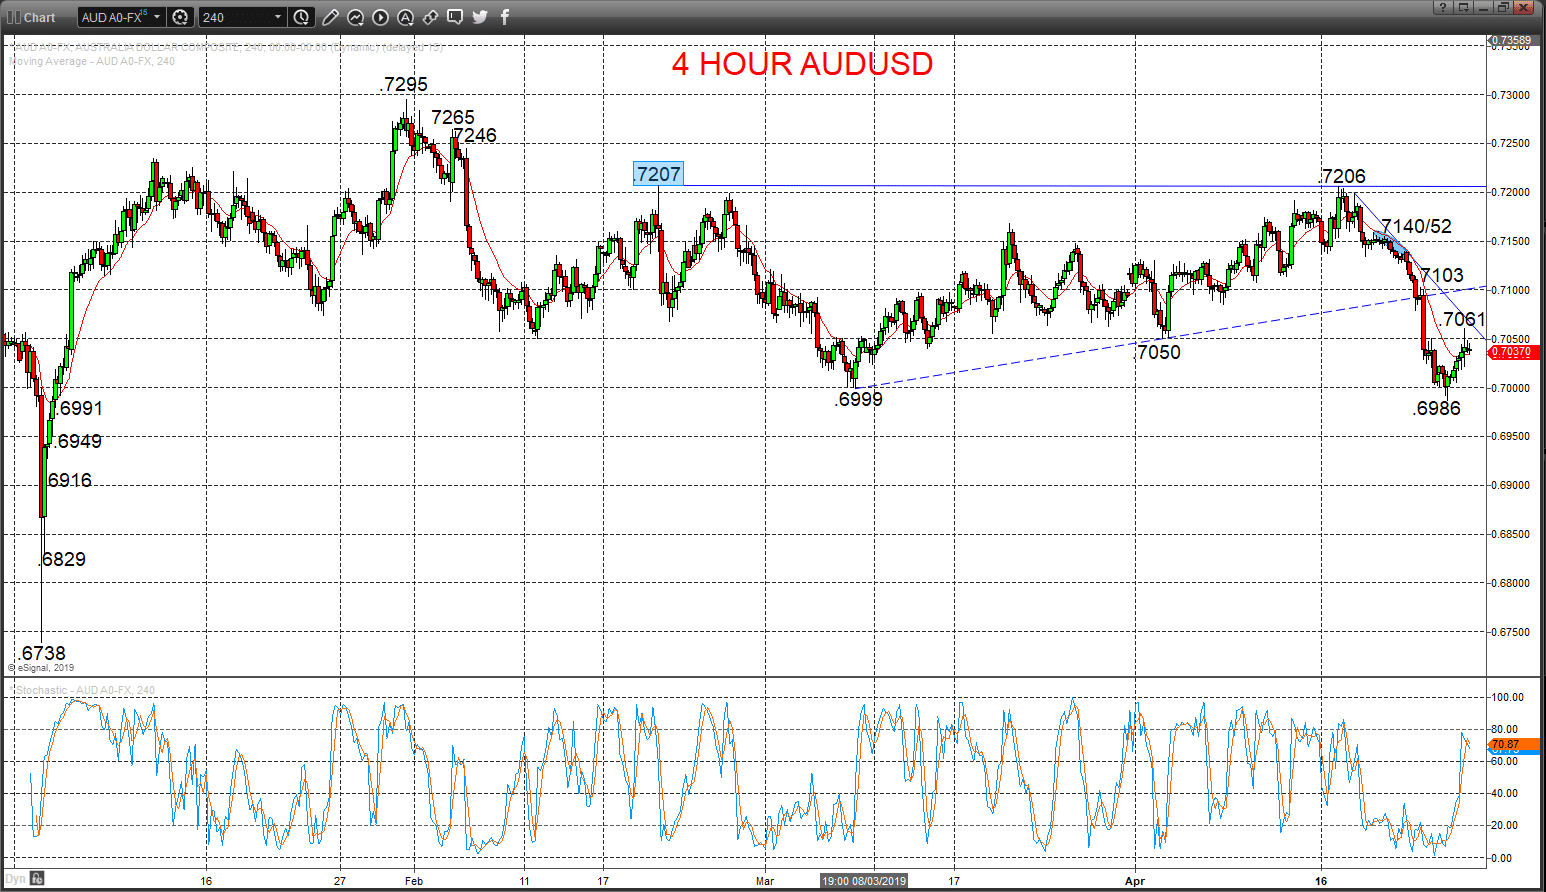The image size is (1546, 892).
Task: Click the 7103 level label
Action: [1442, 275]
